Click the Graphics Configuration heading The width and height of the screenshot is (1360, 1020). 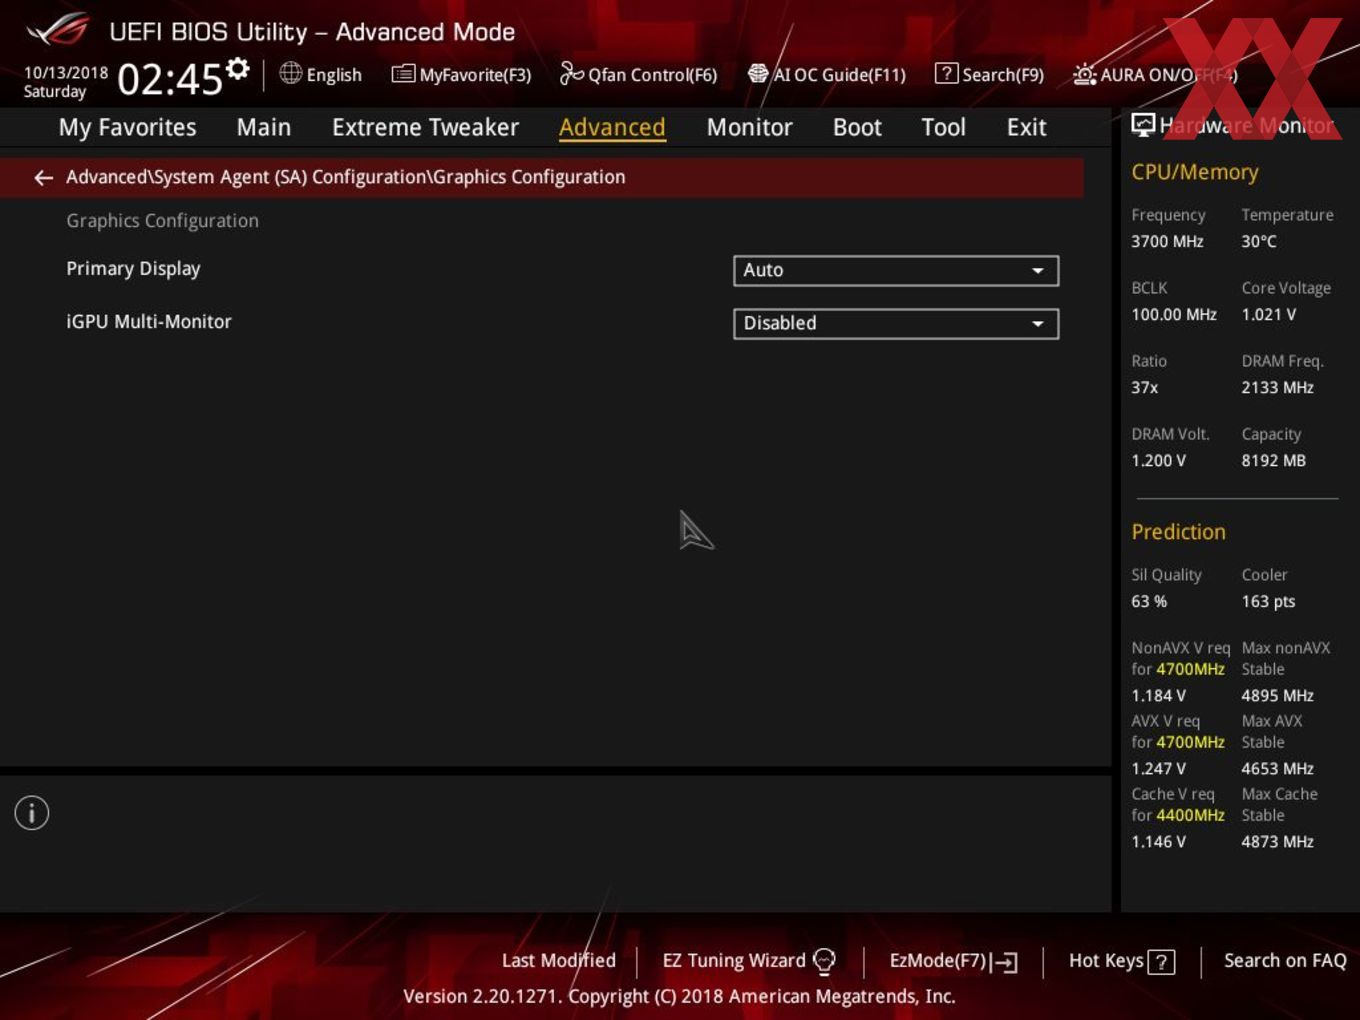[162, 221]
